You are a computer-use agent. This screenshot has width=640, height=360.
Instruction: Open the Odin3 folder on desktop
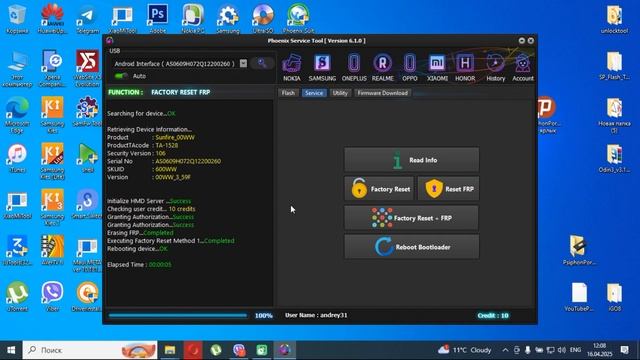(614, 159)
